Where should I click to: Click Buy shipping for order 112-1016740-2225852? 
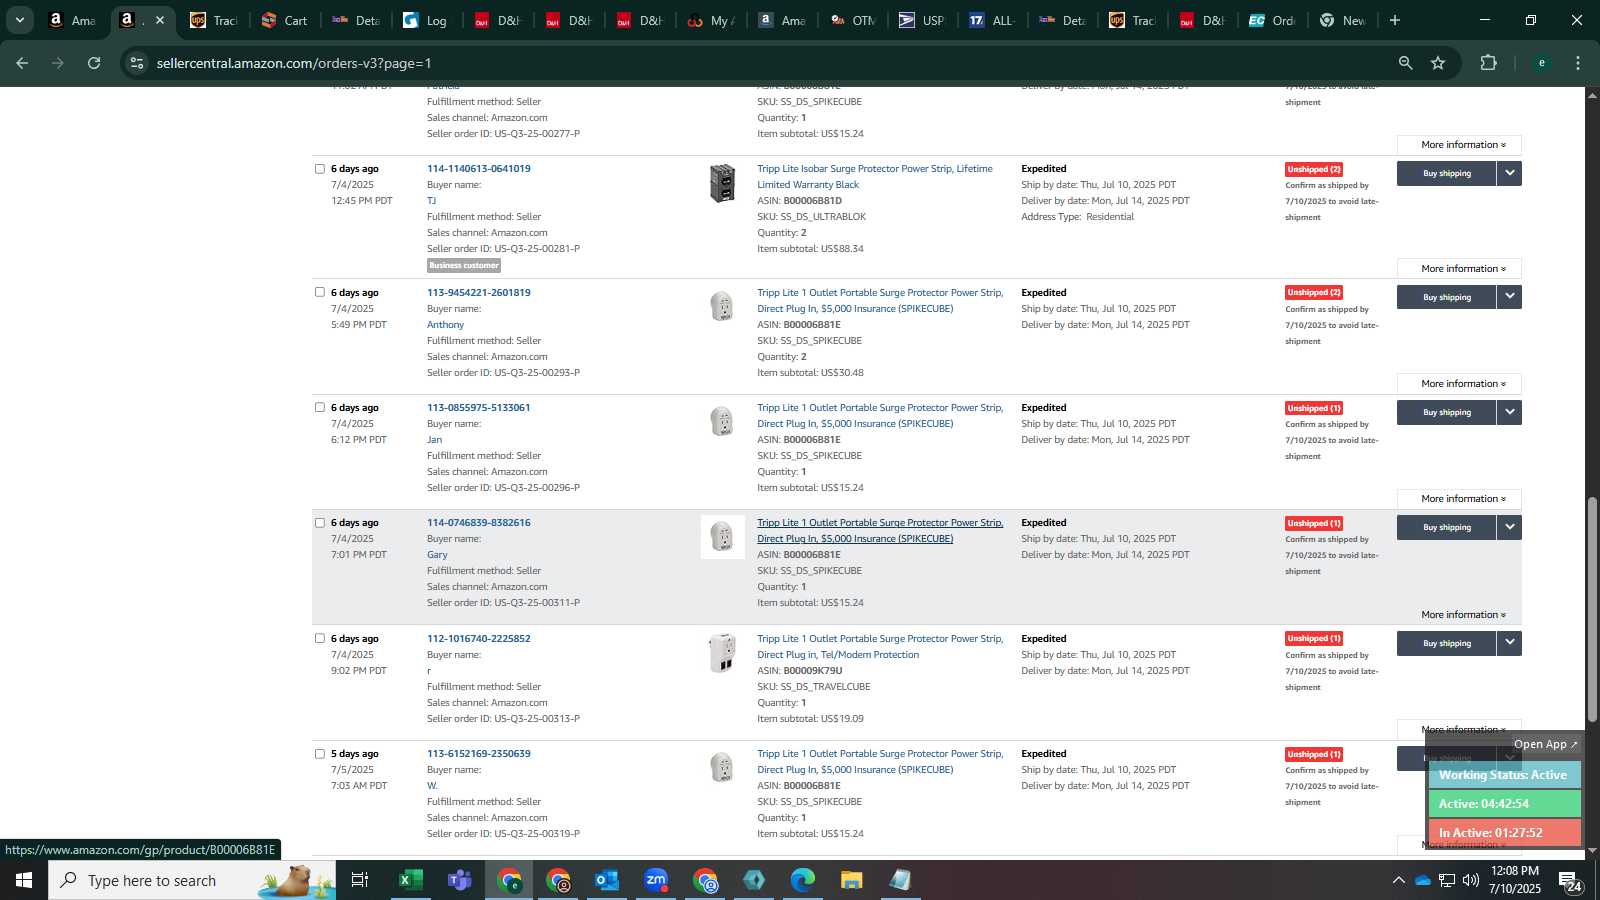coord(1447,643)
